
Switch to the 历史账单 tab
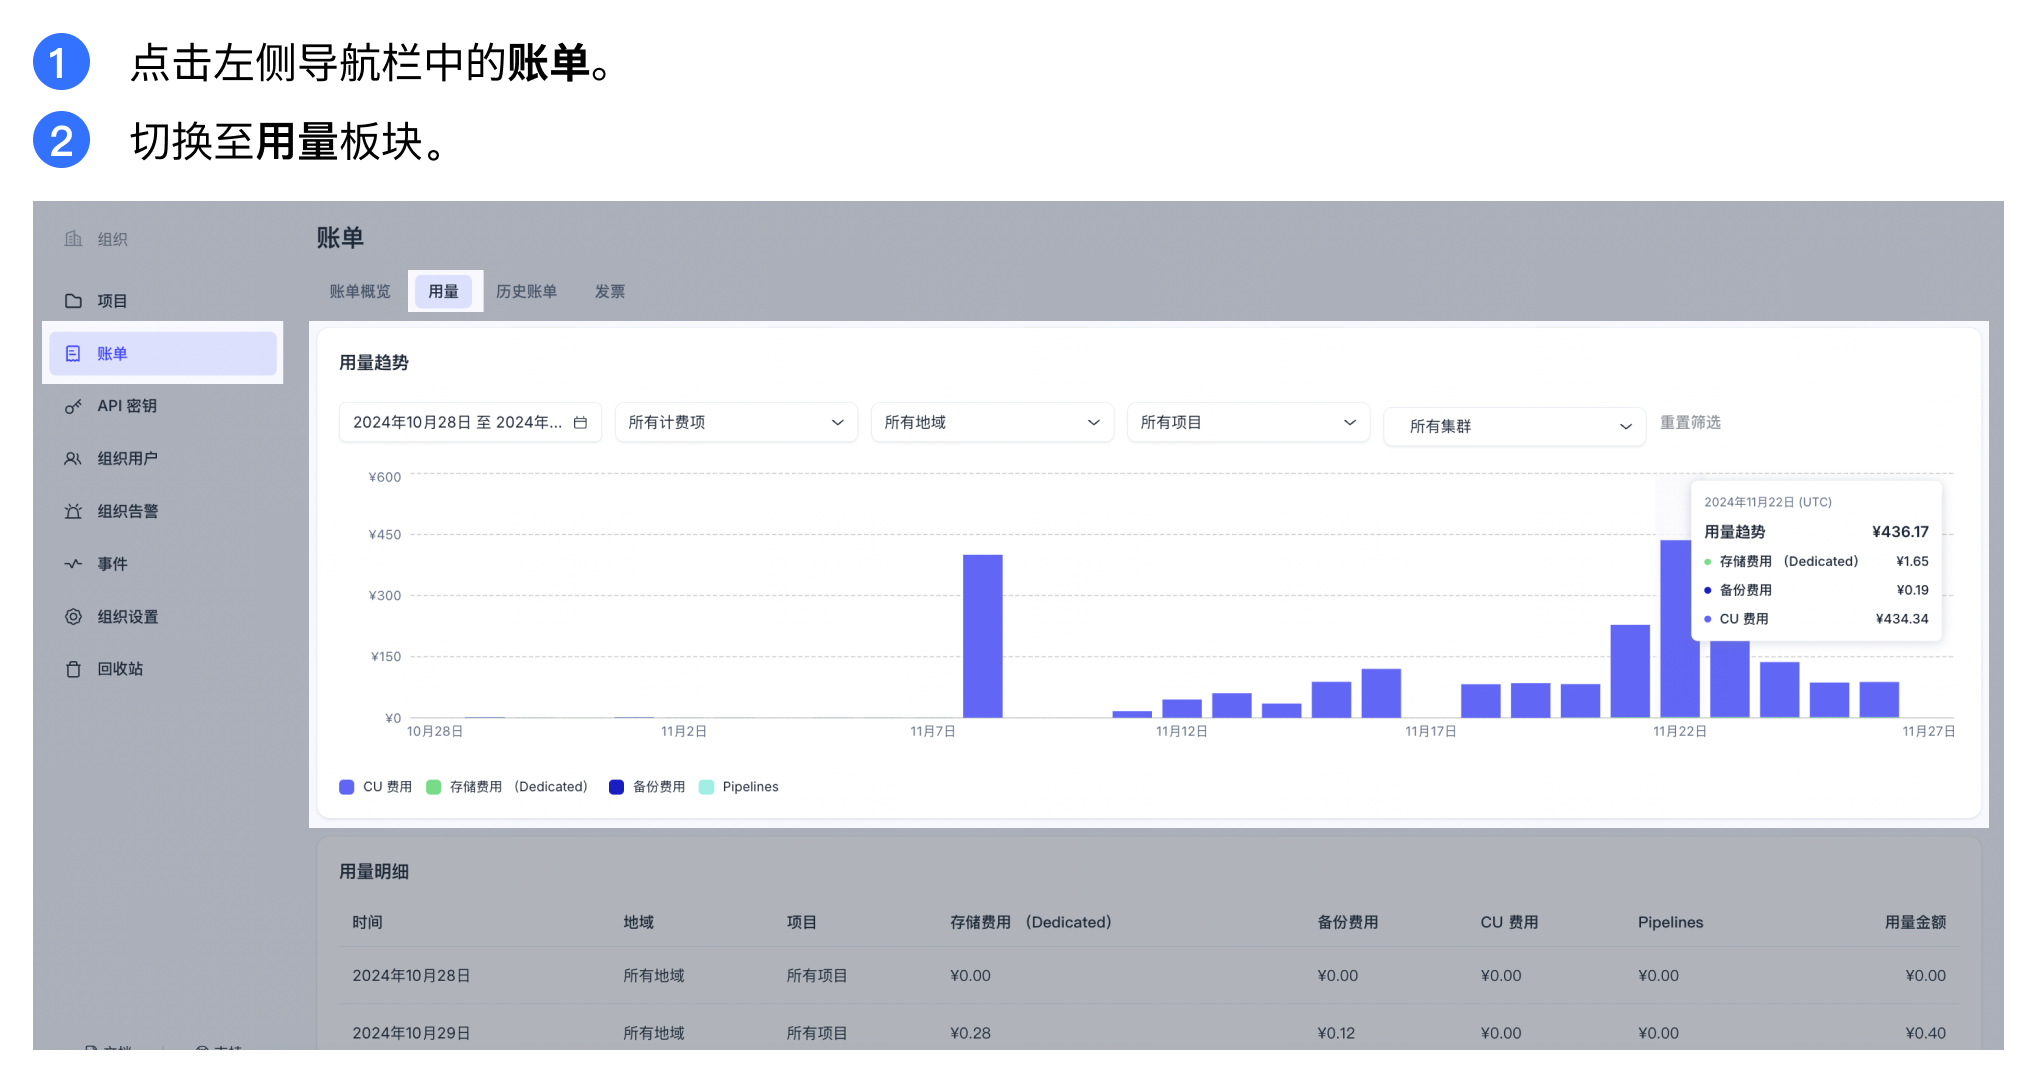(x=527, y=291)
